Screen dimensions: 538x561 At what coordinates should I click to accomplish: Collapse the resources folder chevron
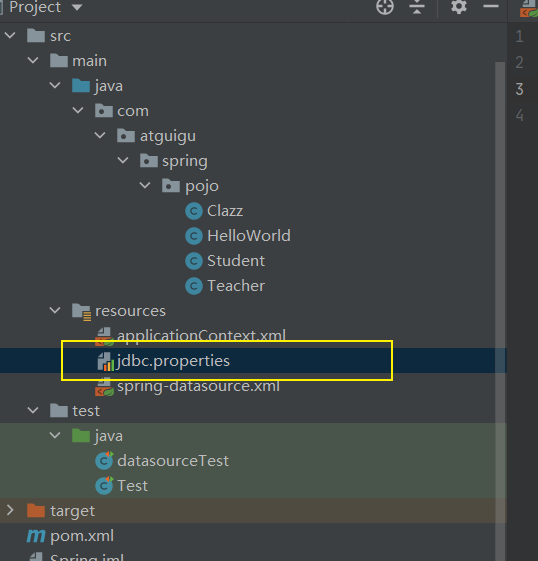[55, 311]
